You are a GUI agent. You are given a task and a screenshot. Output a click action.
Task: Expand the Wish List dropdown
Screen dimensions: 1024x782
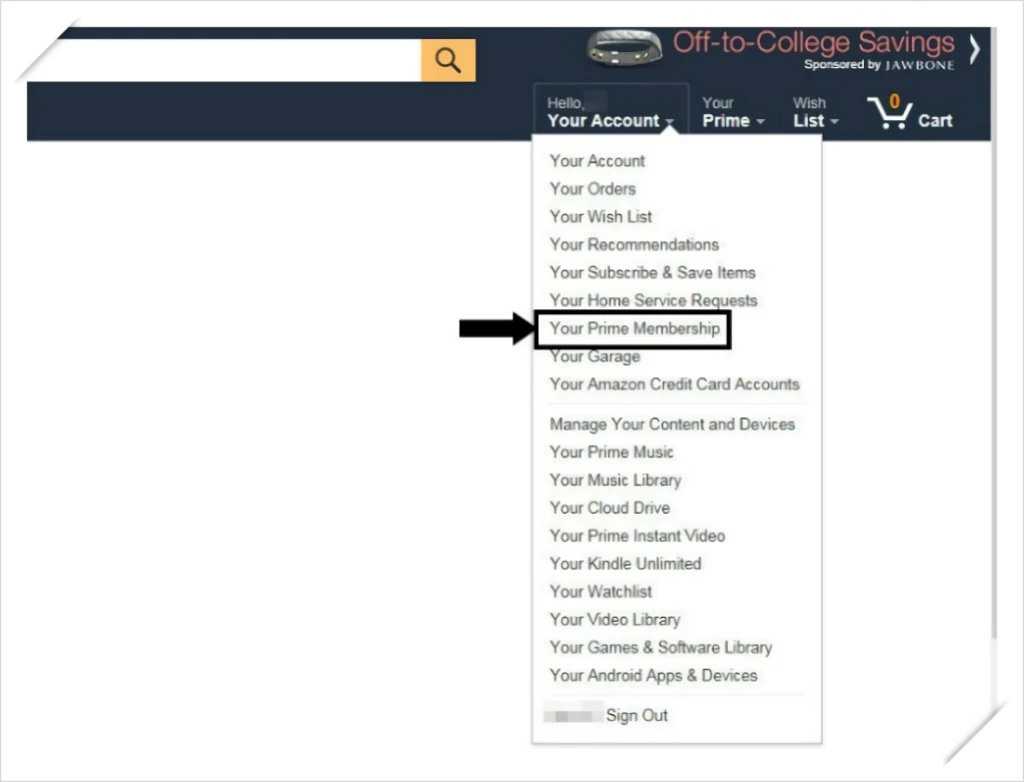(815, 112)
